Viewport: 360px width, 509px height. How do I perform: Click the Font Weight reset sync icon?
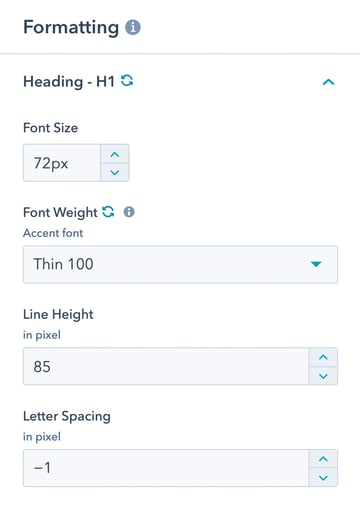coord(108,212)
